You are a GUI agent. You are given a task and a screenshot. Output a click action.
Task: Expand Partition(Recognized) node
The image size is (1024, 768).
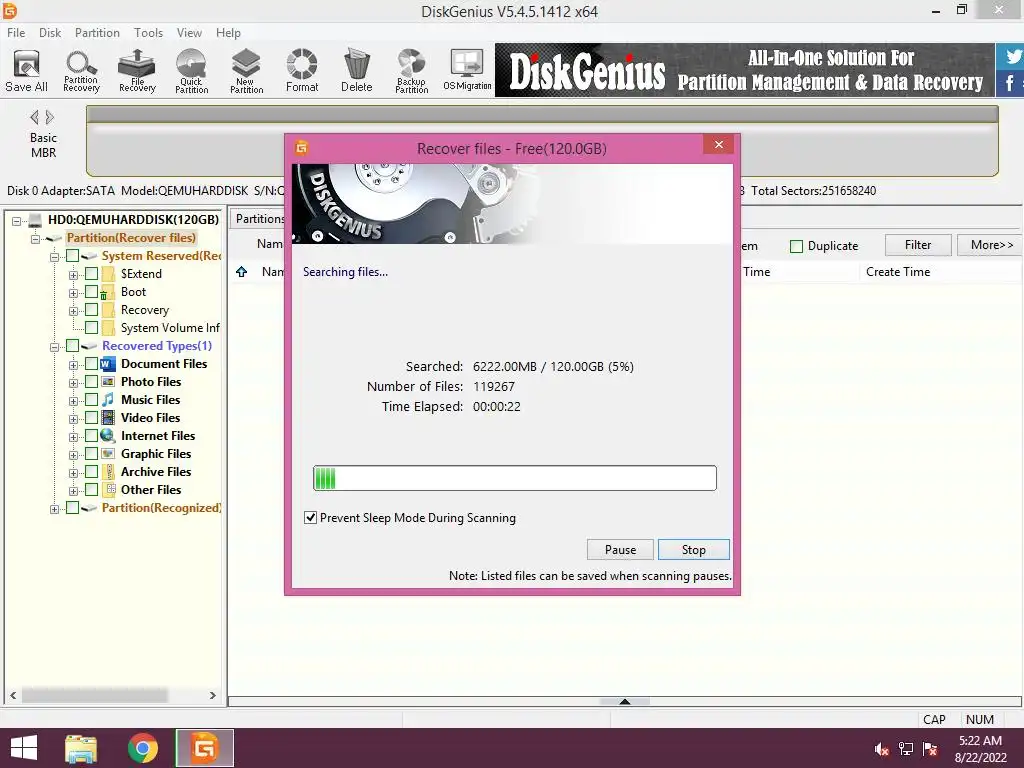[x=55, y=509]
